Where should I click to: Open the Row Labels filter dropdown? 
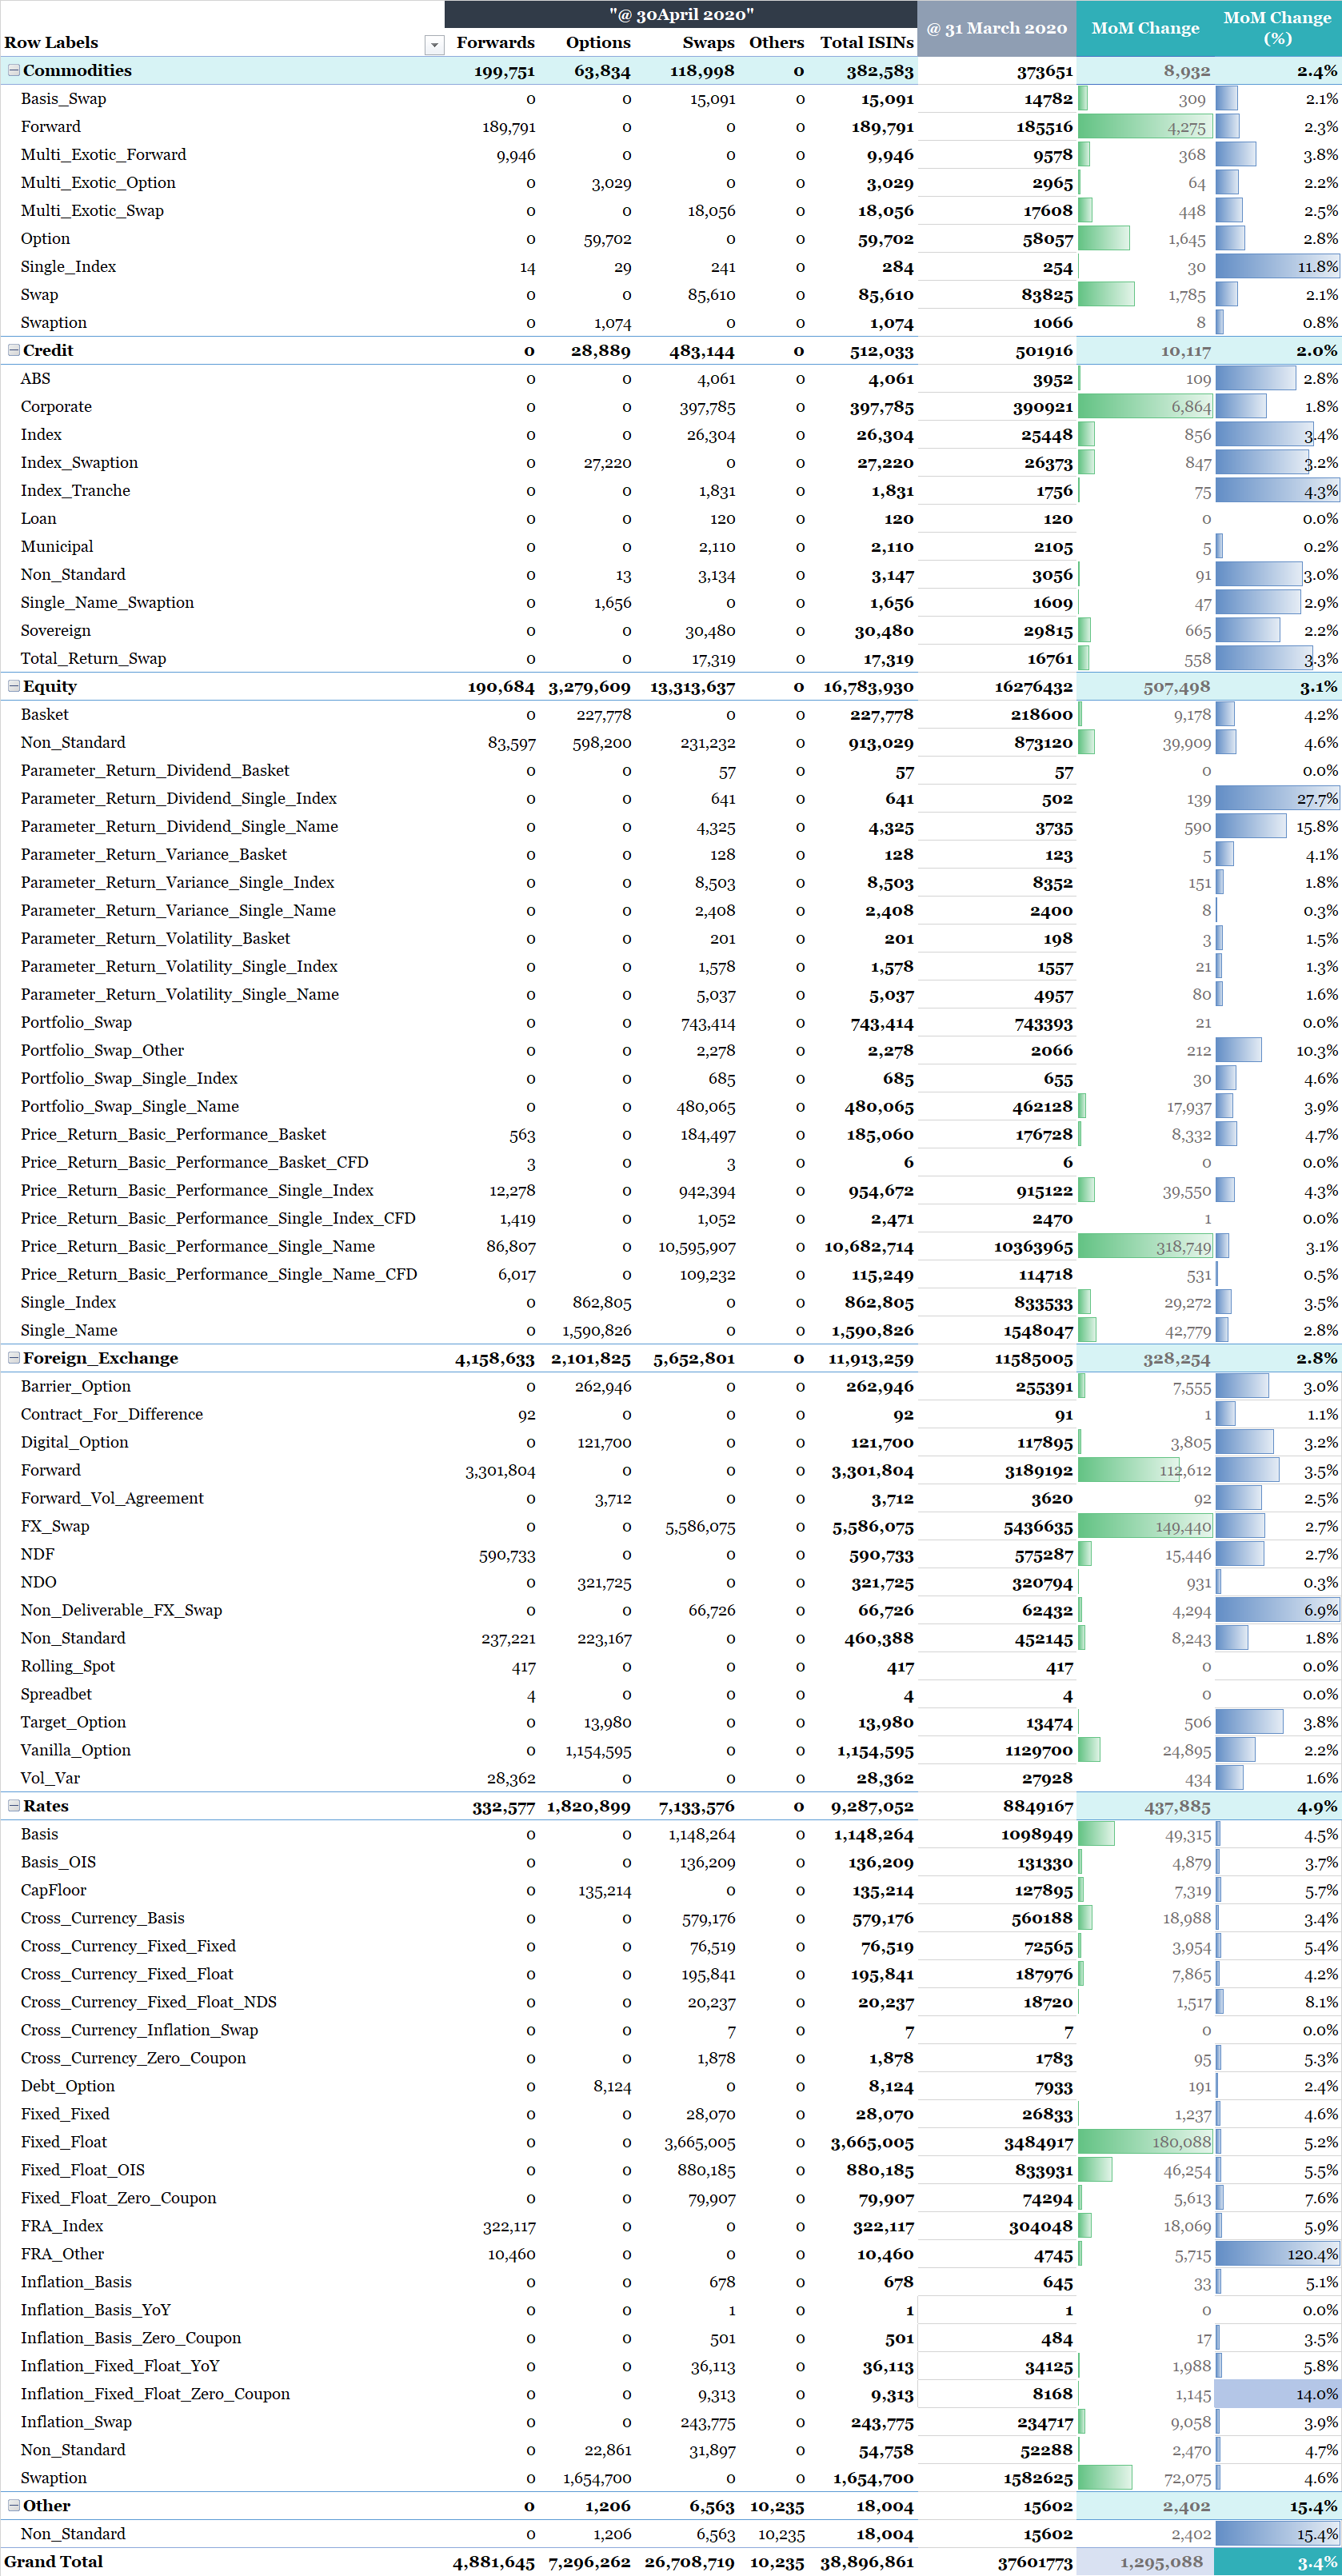(x=434, y=44)
